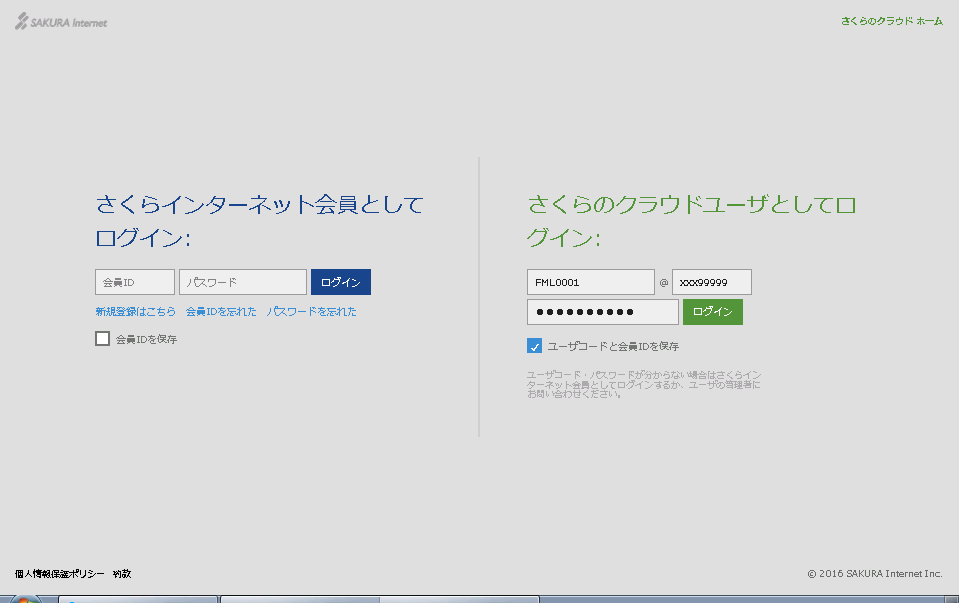Click © 2016 SAKURA Internet Inc. text
959x603 pixels.
[875, 574]
